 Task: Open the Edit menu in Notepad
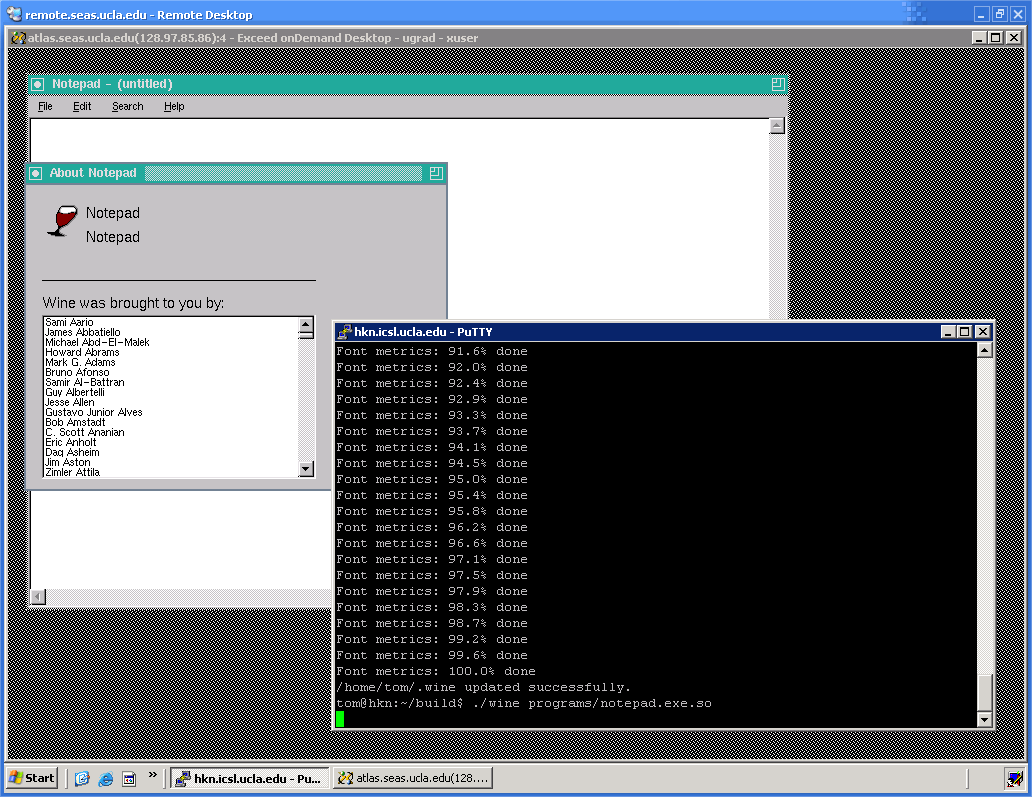(82, 107)
